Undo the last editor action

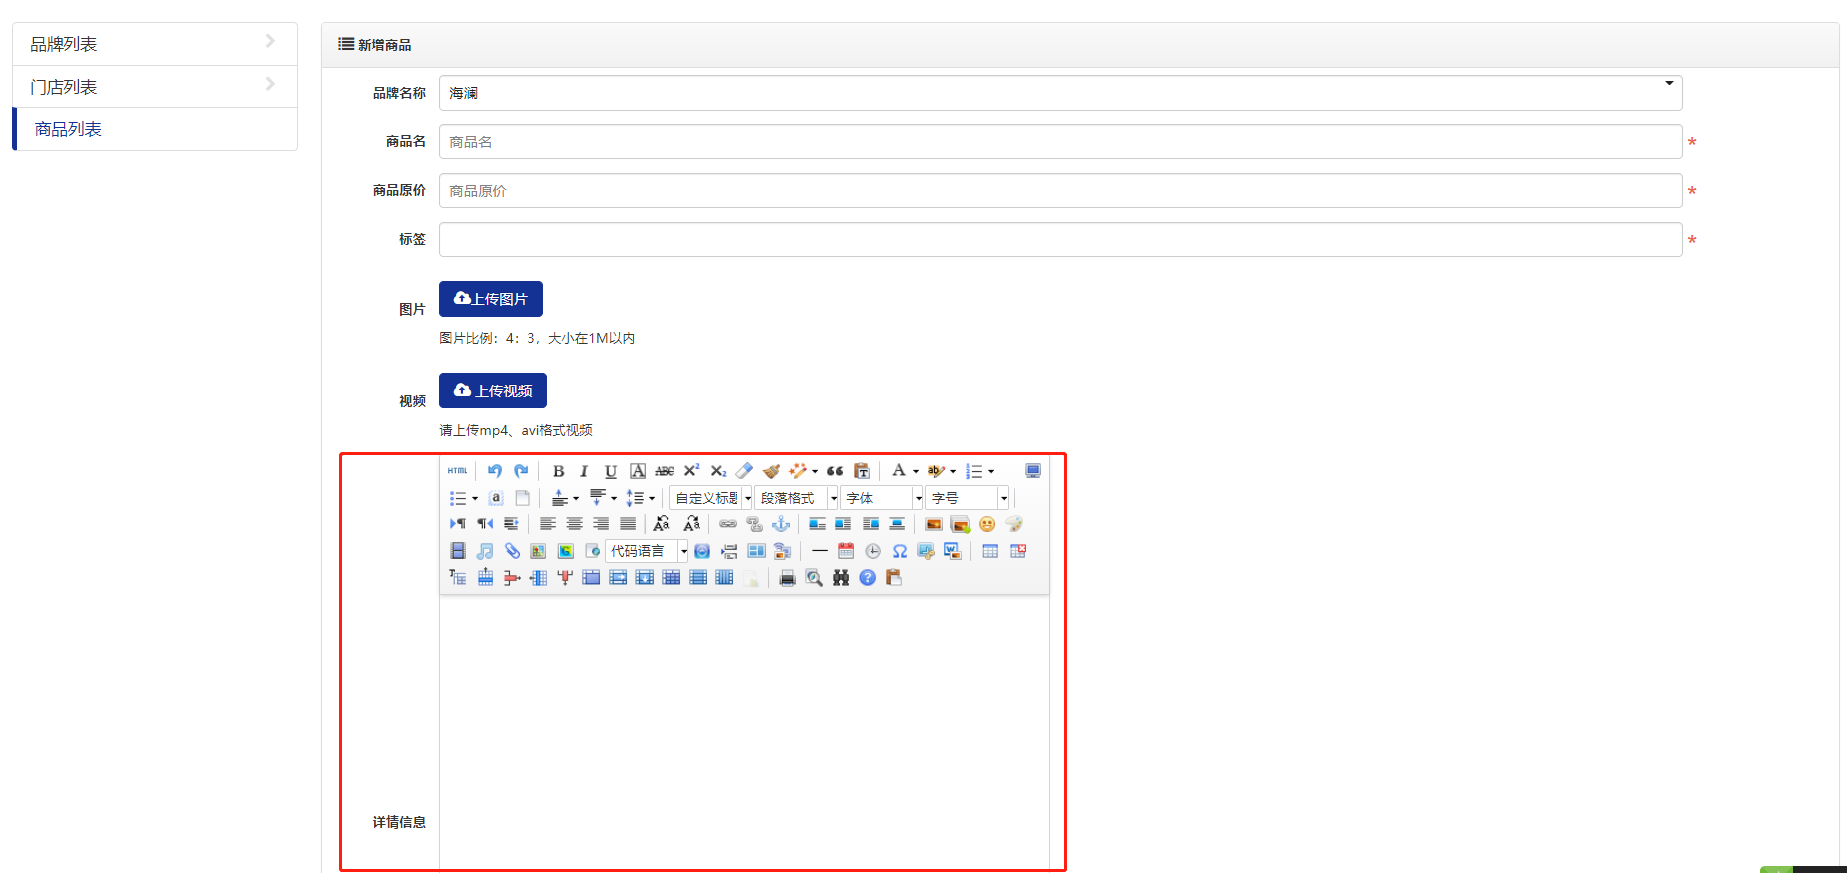(495, 471)
